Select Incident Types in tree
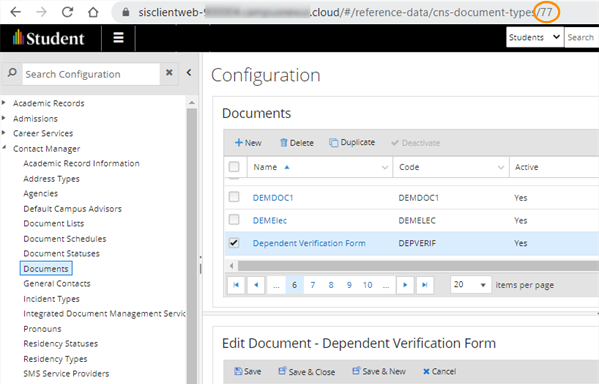 pos(52,299)
